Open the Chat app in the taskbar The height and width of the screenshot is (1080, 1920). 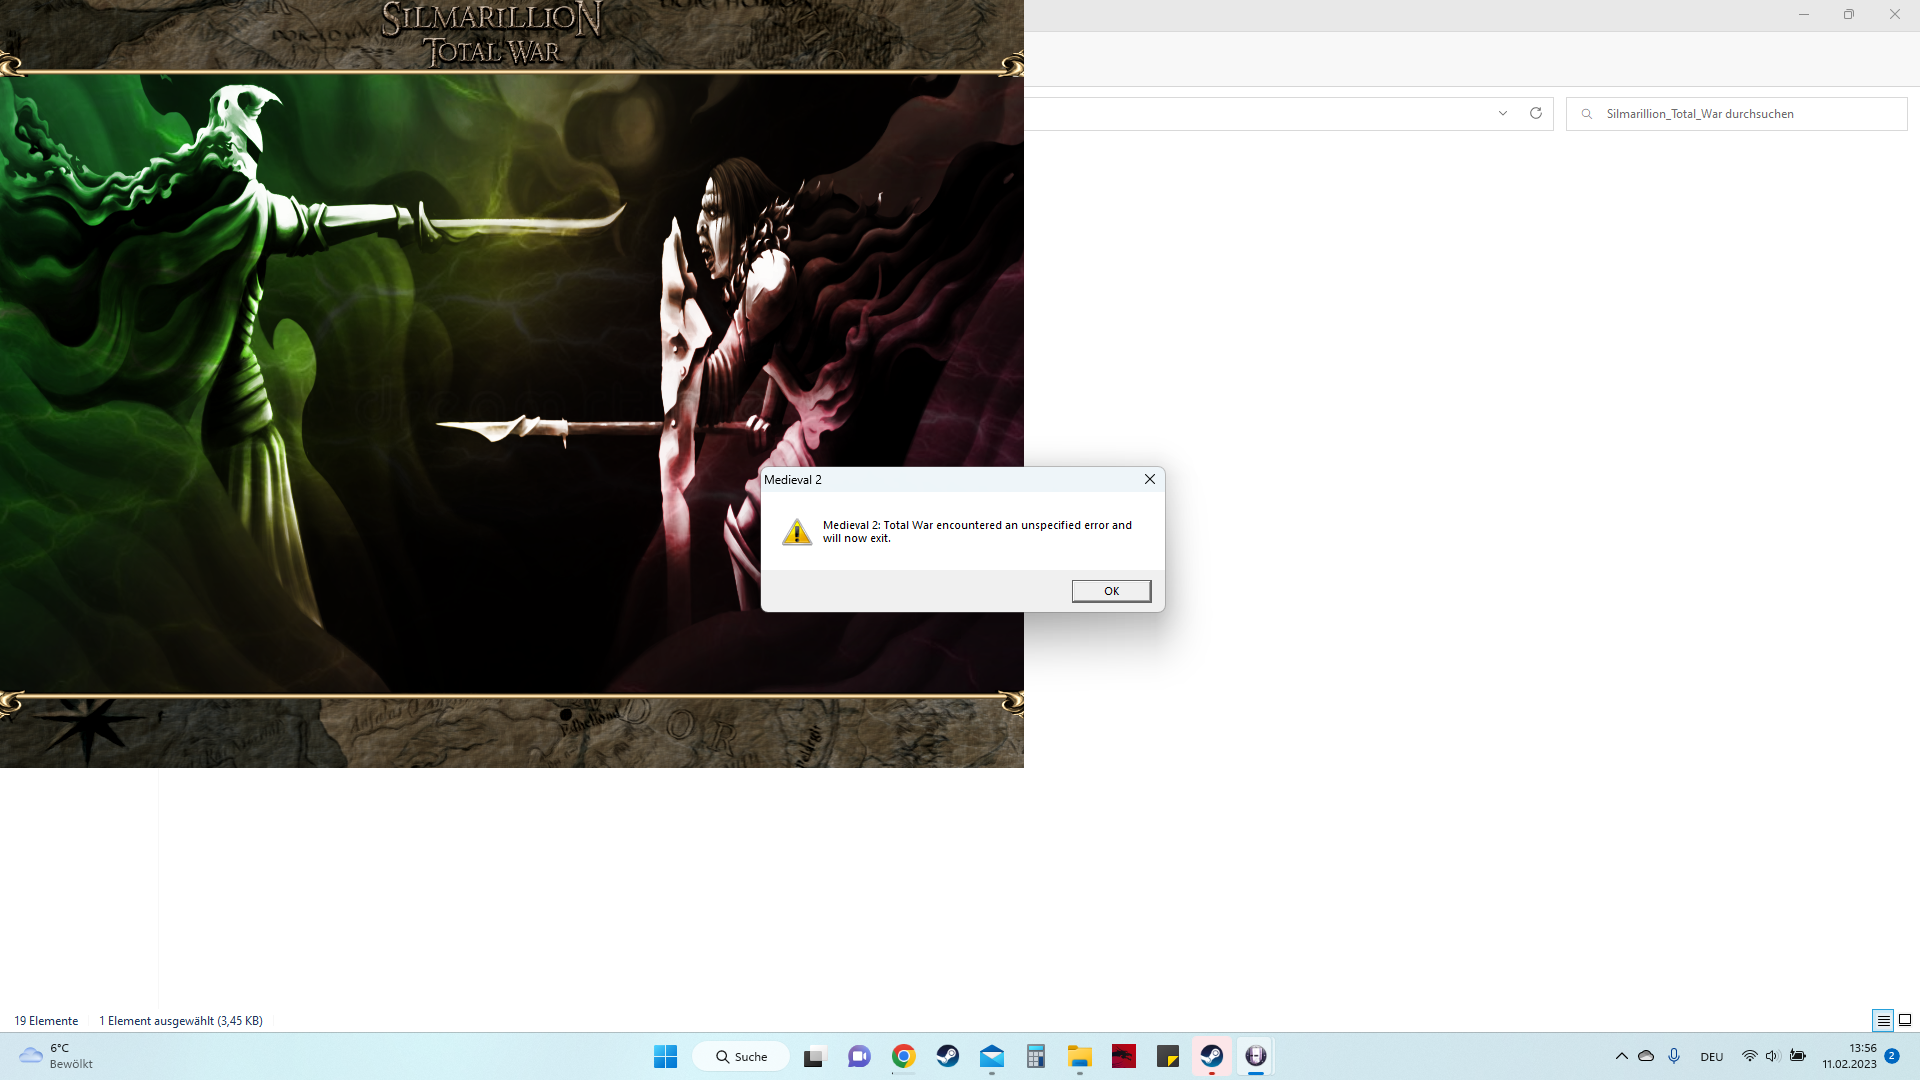click(x=859, y=1056)
